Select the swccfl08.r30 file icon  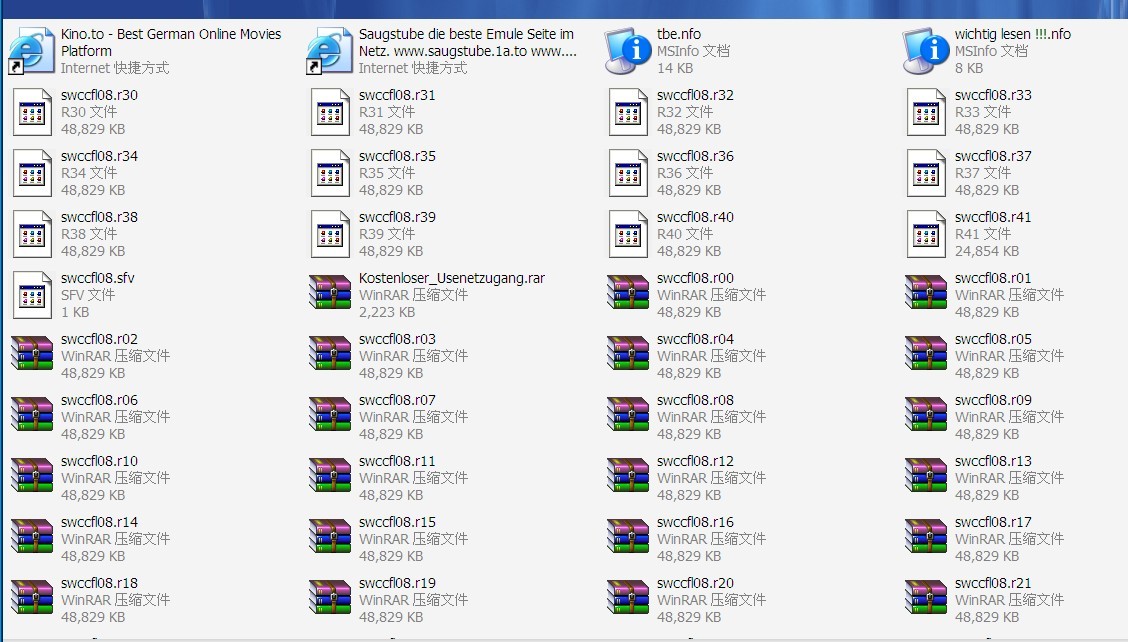tap(32, 112)
